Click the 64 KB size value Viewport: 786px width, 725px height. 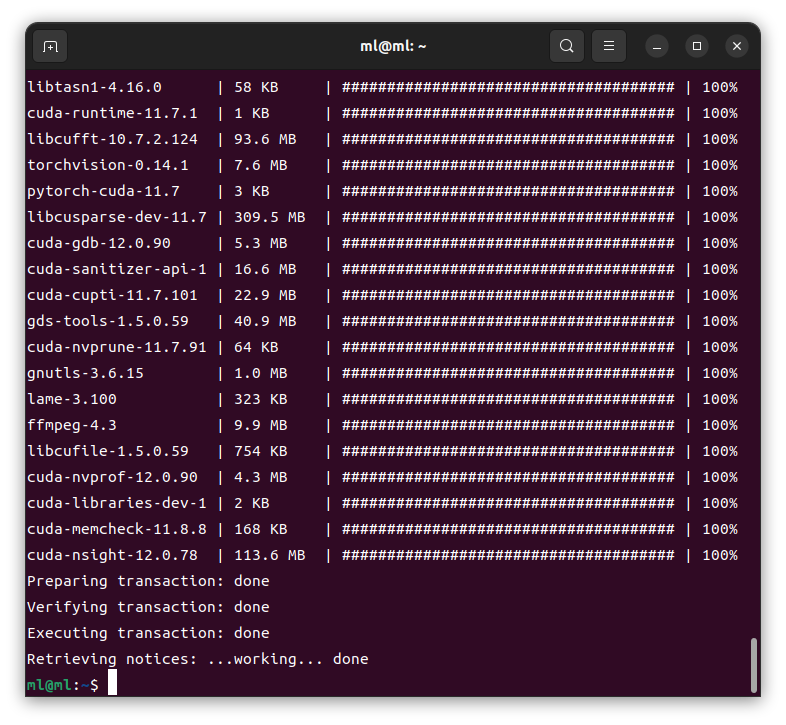(x=256, y=347)
